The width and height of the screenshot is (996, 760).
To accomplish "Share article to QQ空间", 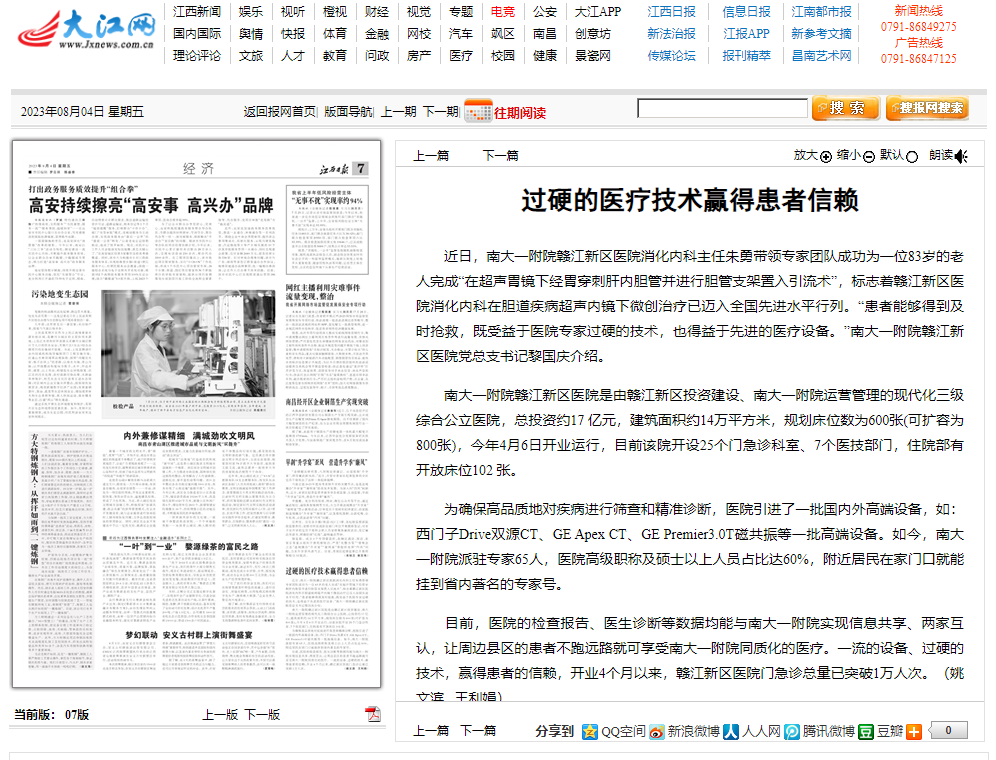I will pos(590,731).
